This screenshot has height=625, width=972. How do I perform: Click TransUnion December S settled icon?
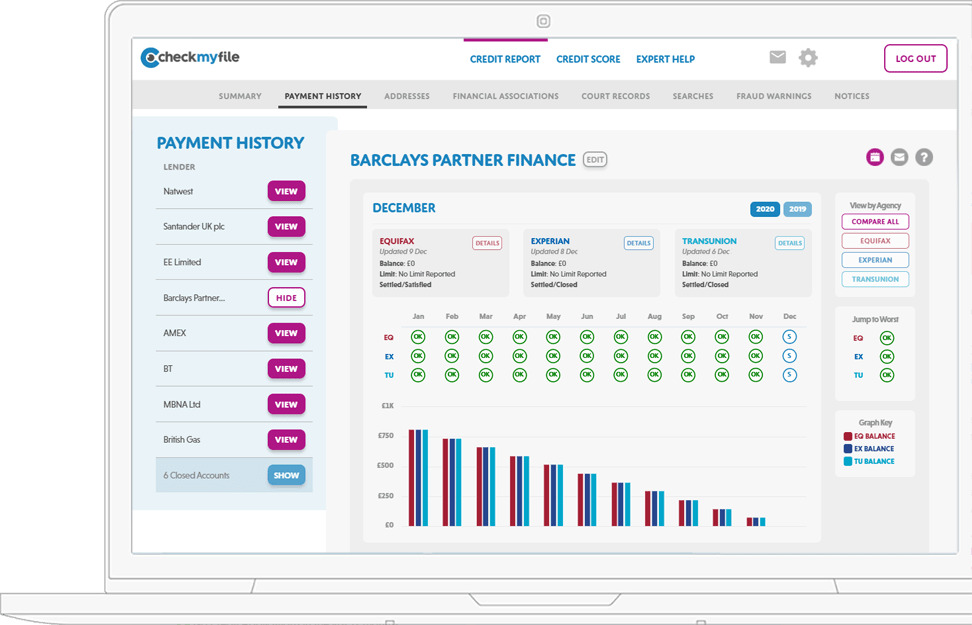(789, 375)
